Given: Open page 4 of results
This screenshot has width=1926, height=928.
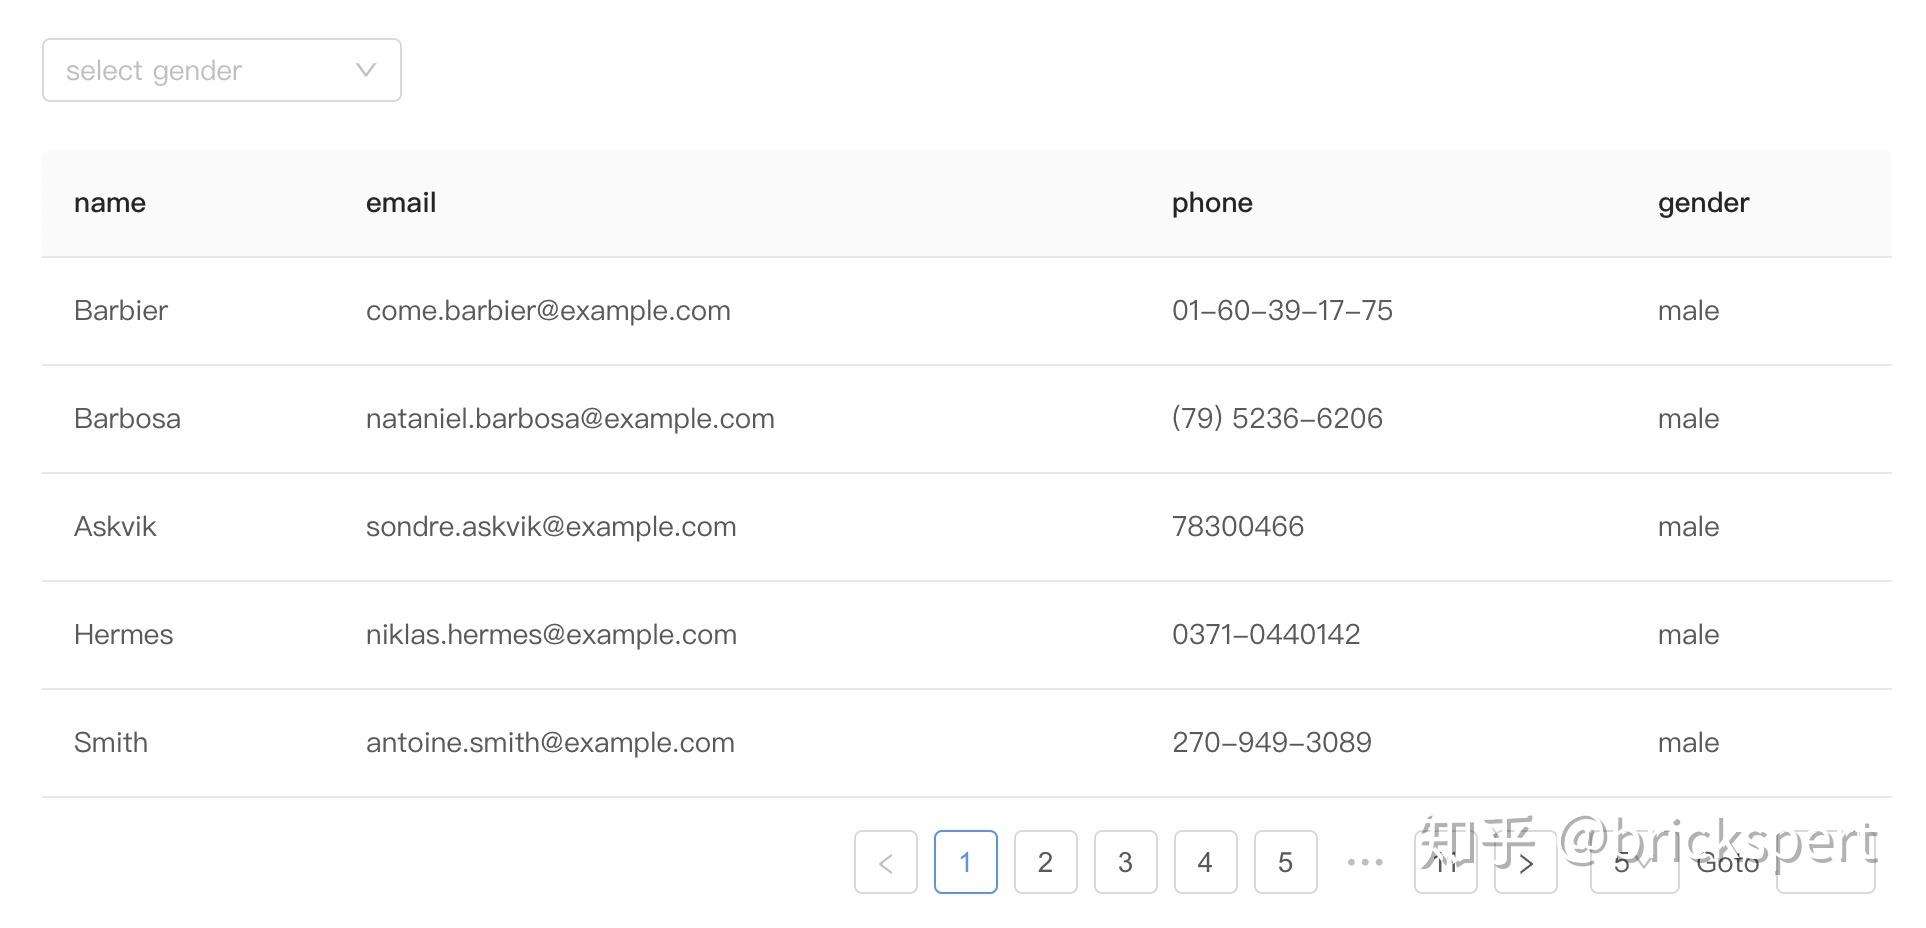Looking at the screenshot, I should coord(1205,862).
